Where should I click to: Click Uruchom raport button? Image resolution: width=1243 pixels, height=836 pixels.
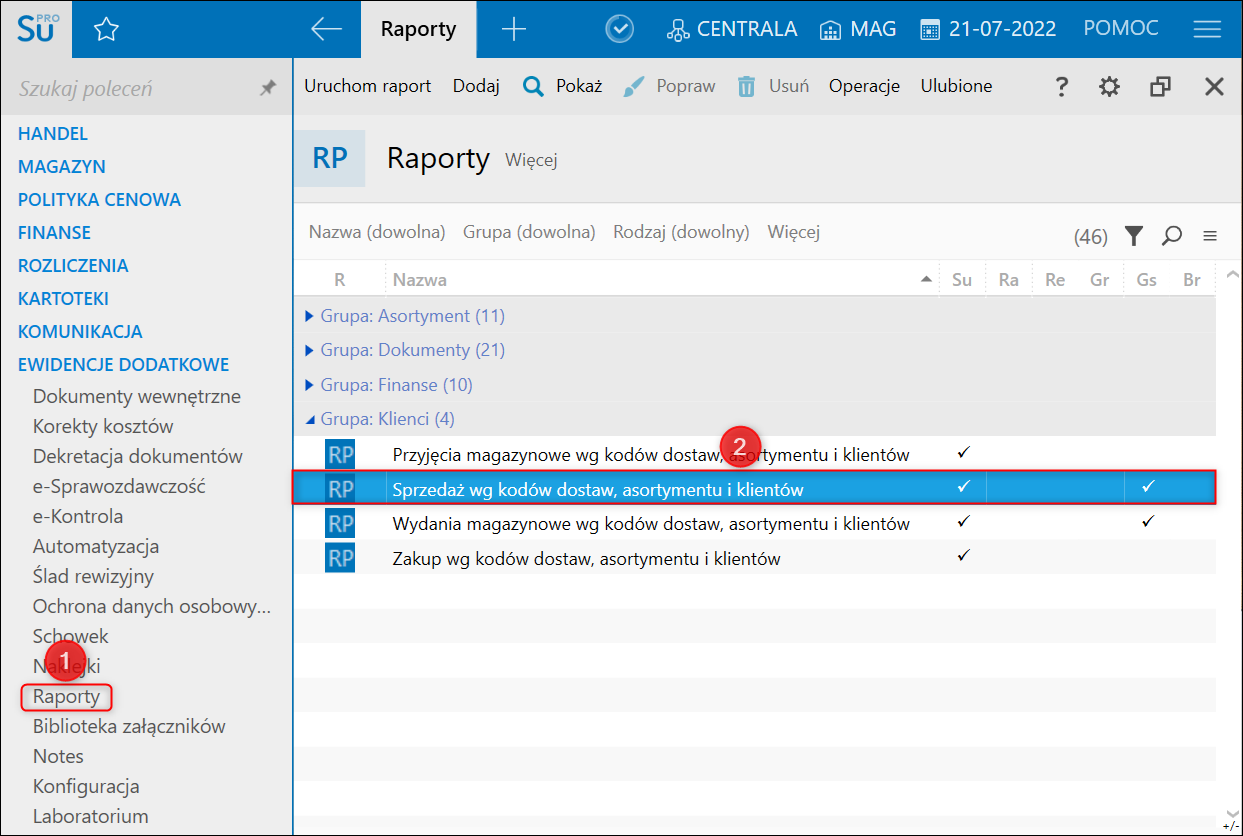point(367,87)
